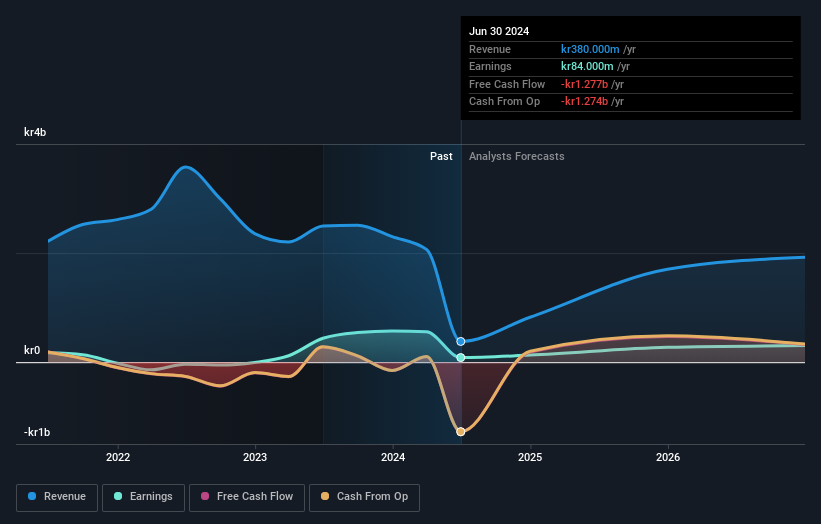Image resolution: width=821 pixels, height=524 pixels.
Task: Click the -kr1b y-axis label
Action: 37,432
